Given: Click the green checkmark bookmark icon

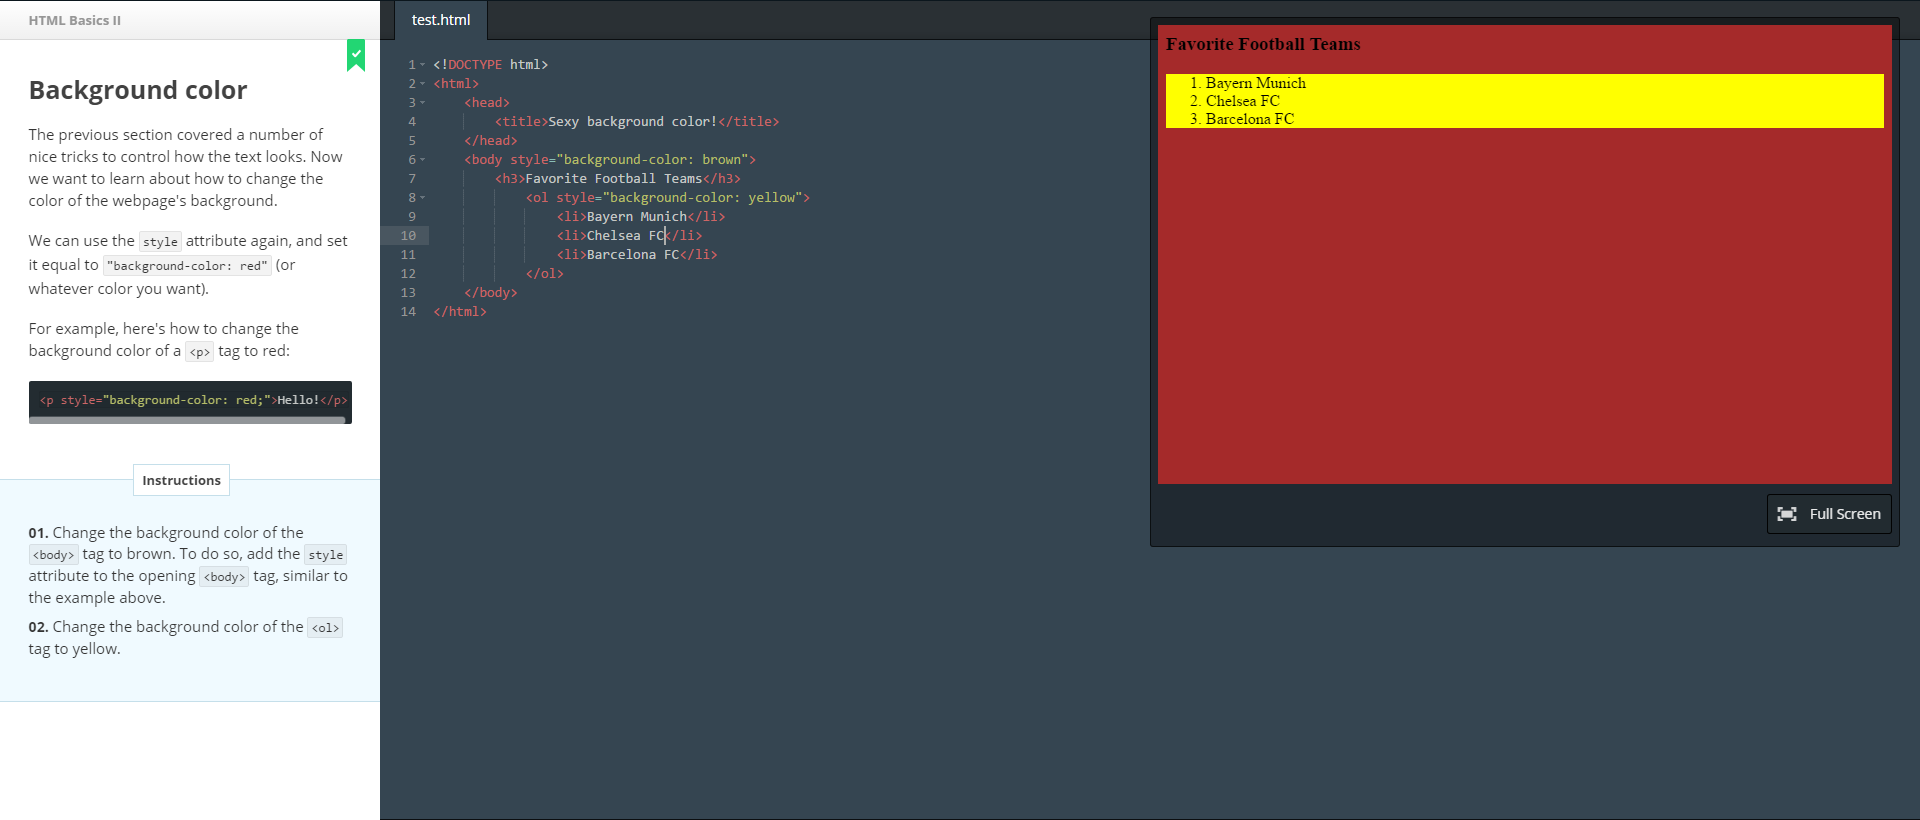Looking at the screenshot, I should click(356, 55).
